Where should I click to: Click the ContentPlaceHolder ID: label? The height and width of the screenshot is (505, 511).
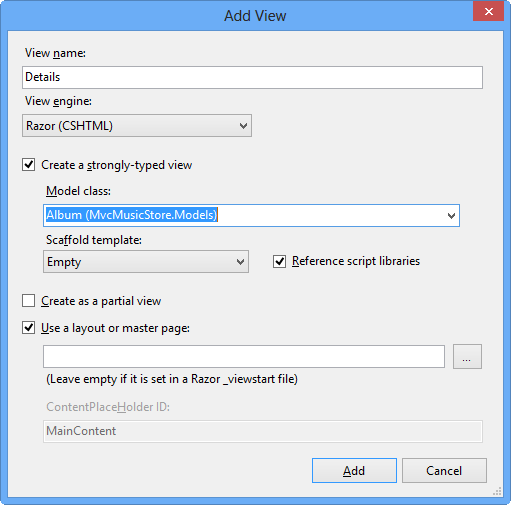[x=108, y=407]
